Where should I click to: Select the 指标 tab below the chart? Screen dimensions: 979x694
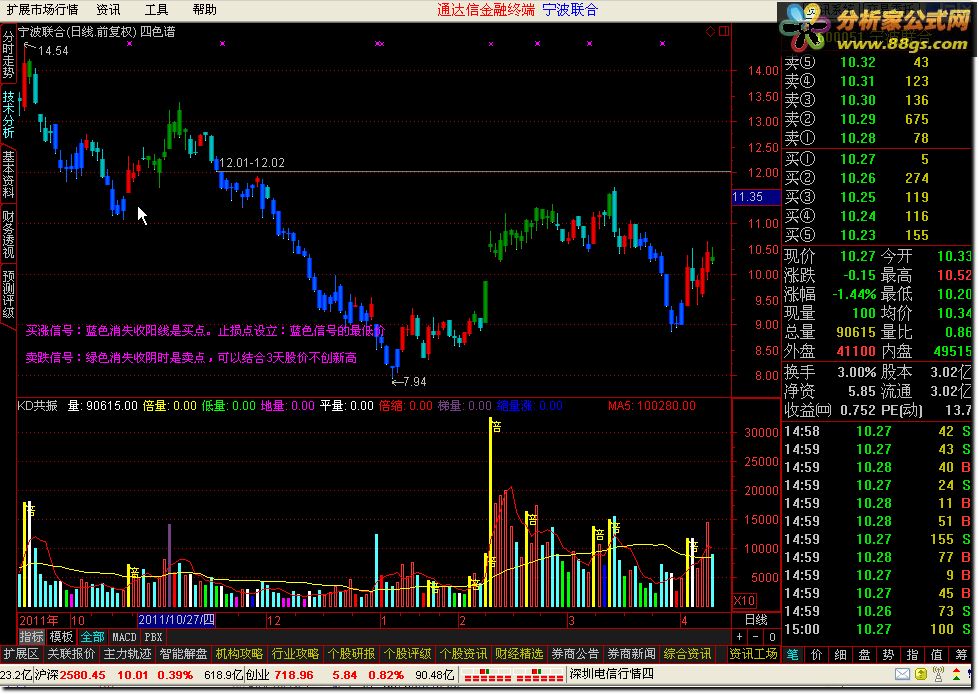pos(31,637)
